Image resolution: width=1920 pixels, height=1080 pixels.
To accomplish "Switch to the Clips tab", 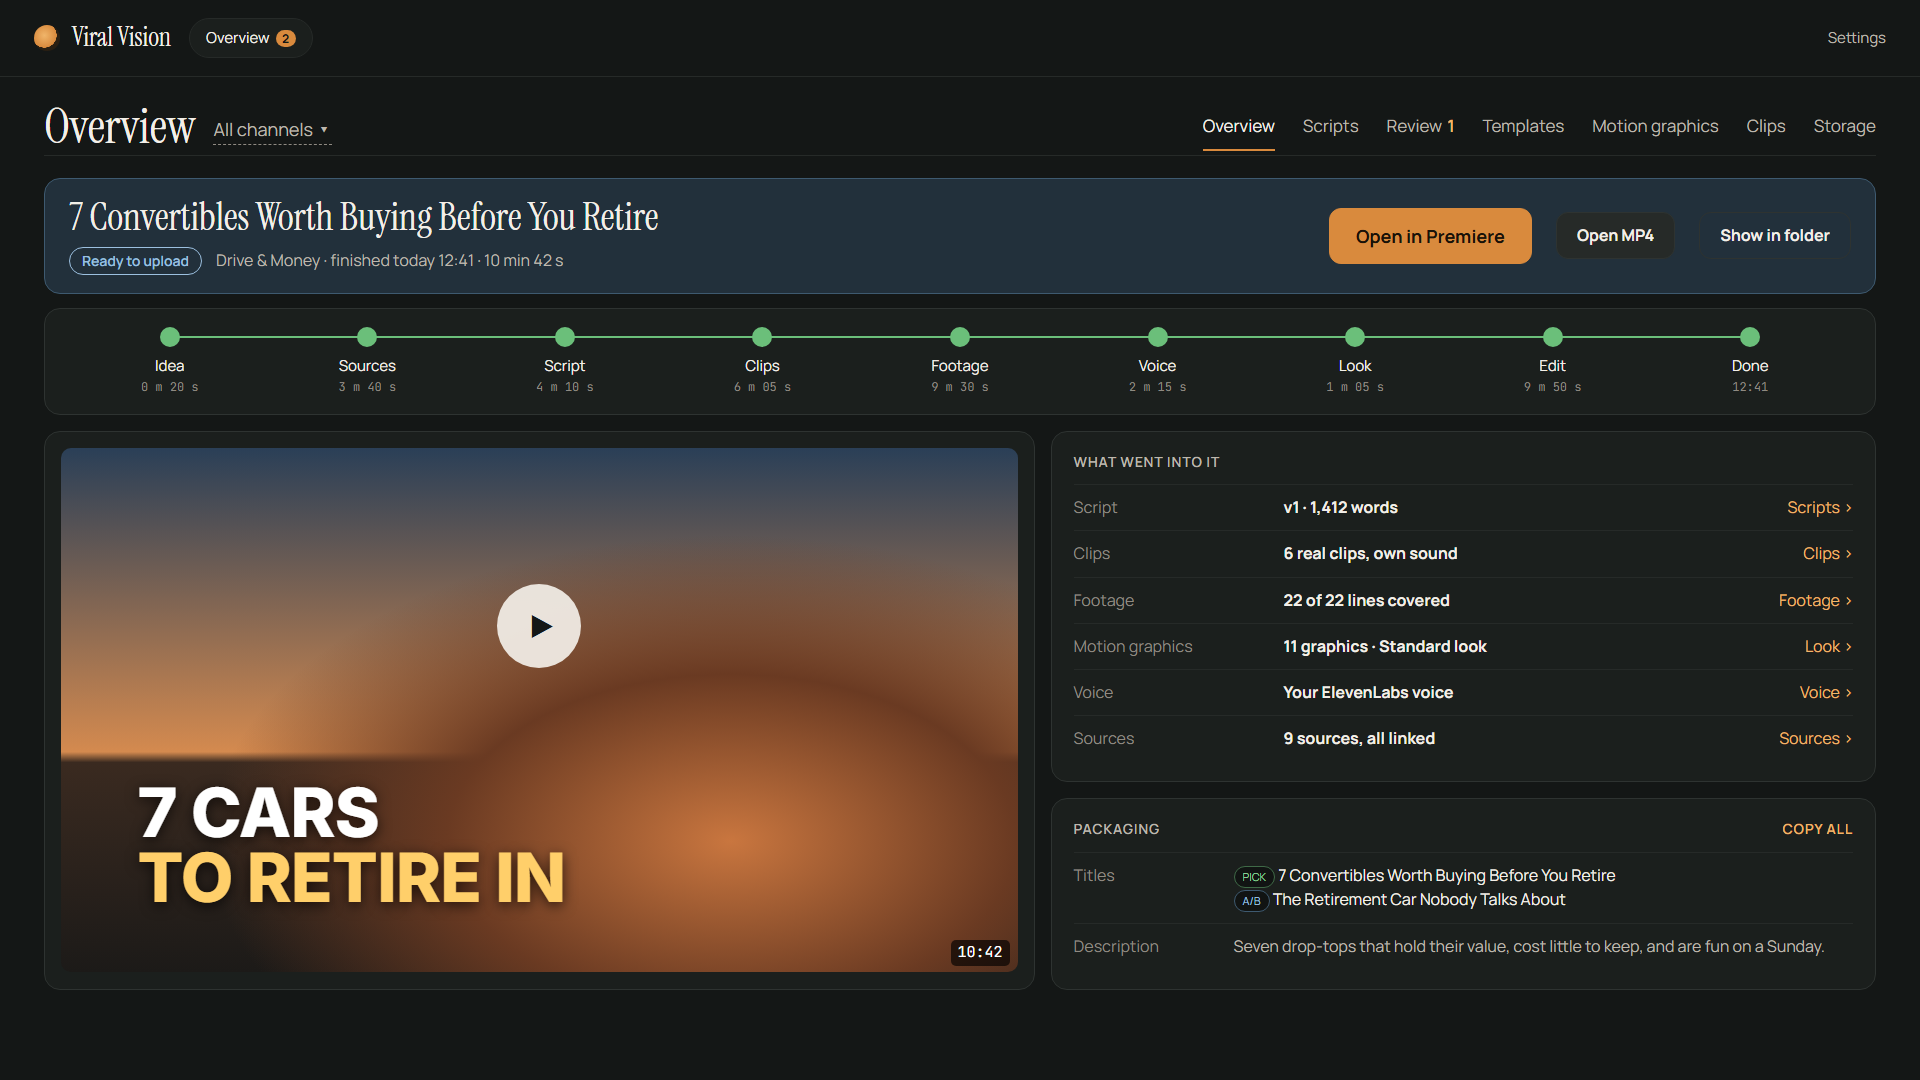I will tap(1765, 126).
